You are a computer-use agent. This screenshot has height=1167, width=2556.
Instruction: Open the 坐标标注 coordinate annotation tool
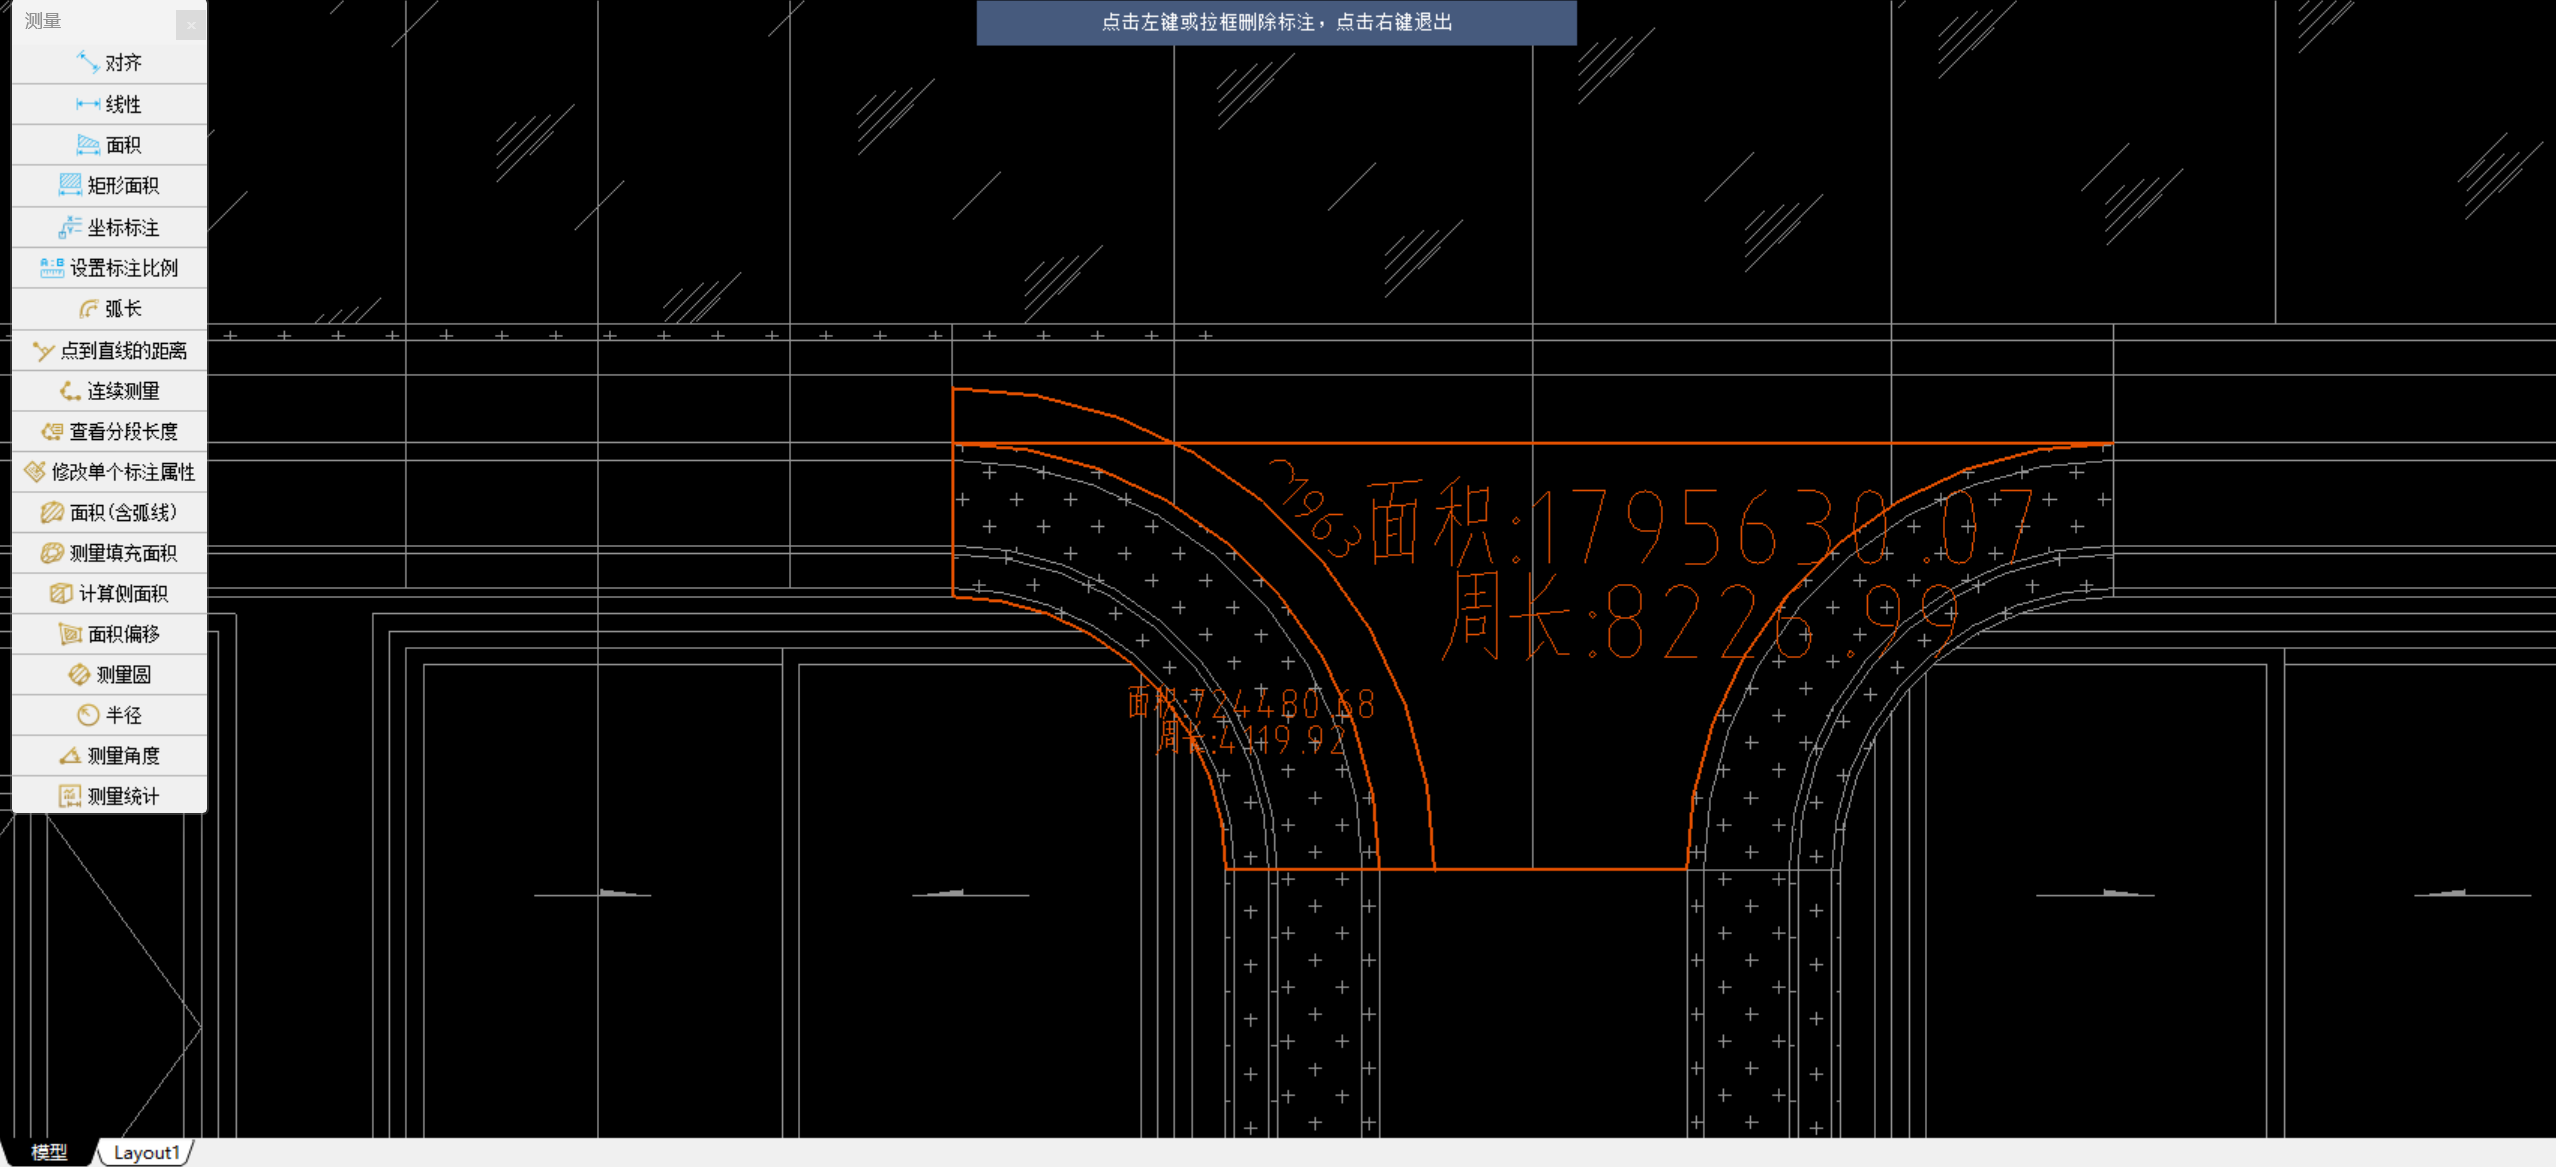pyautogui.click(x=110, y=228)
